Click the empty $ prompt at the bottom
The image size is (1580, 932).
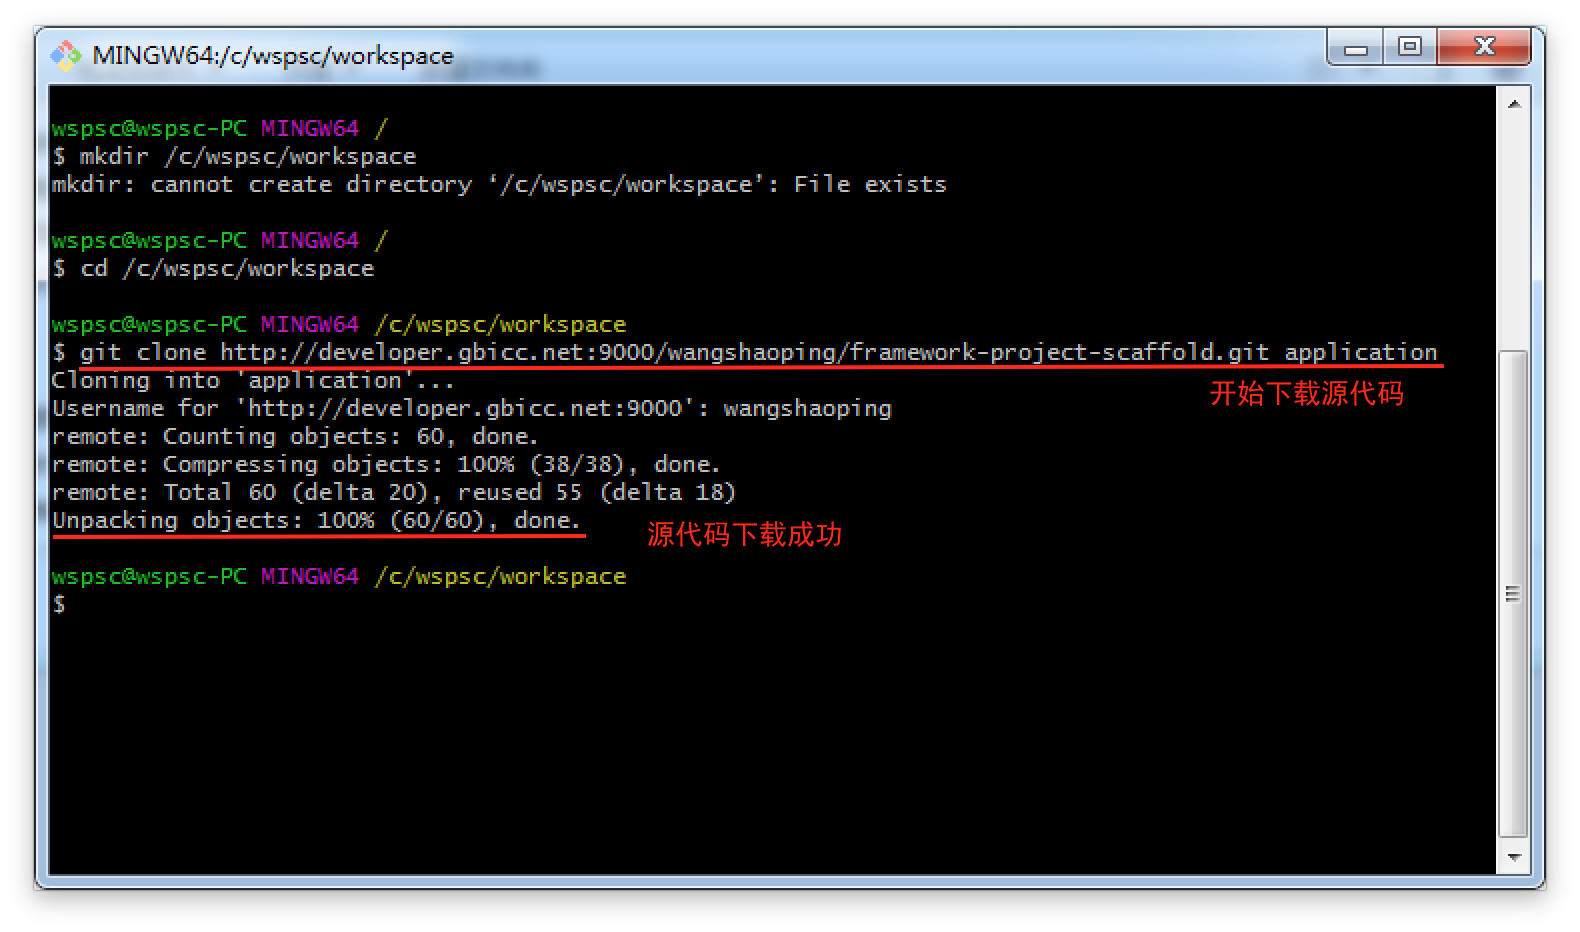(x=60, y=604)
